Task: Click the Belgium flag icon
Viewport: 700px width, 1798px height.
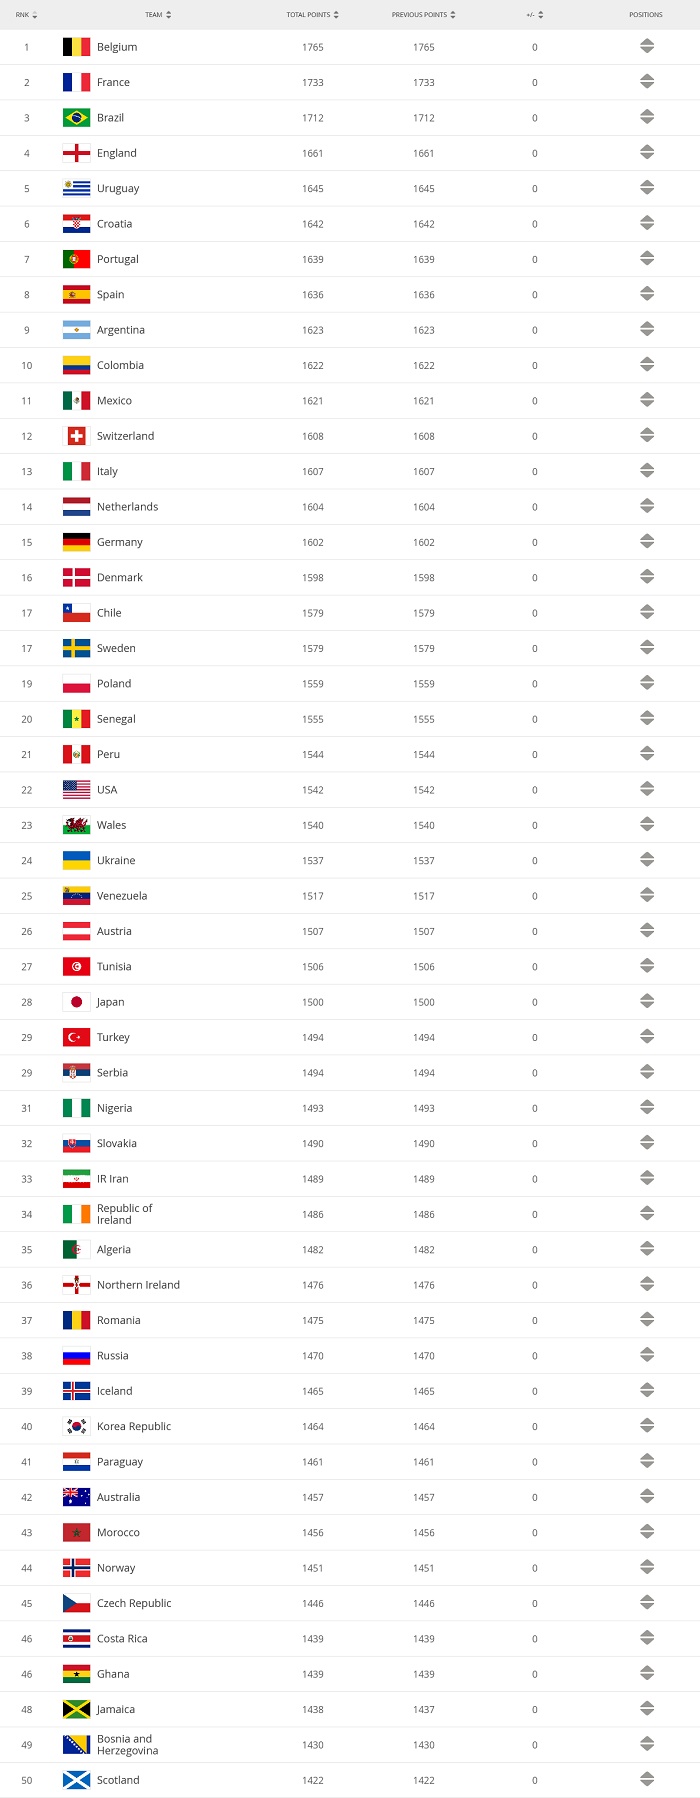Action: tap(76, 47)
